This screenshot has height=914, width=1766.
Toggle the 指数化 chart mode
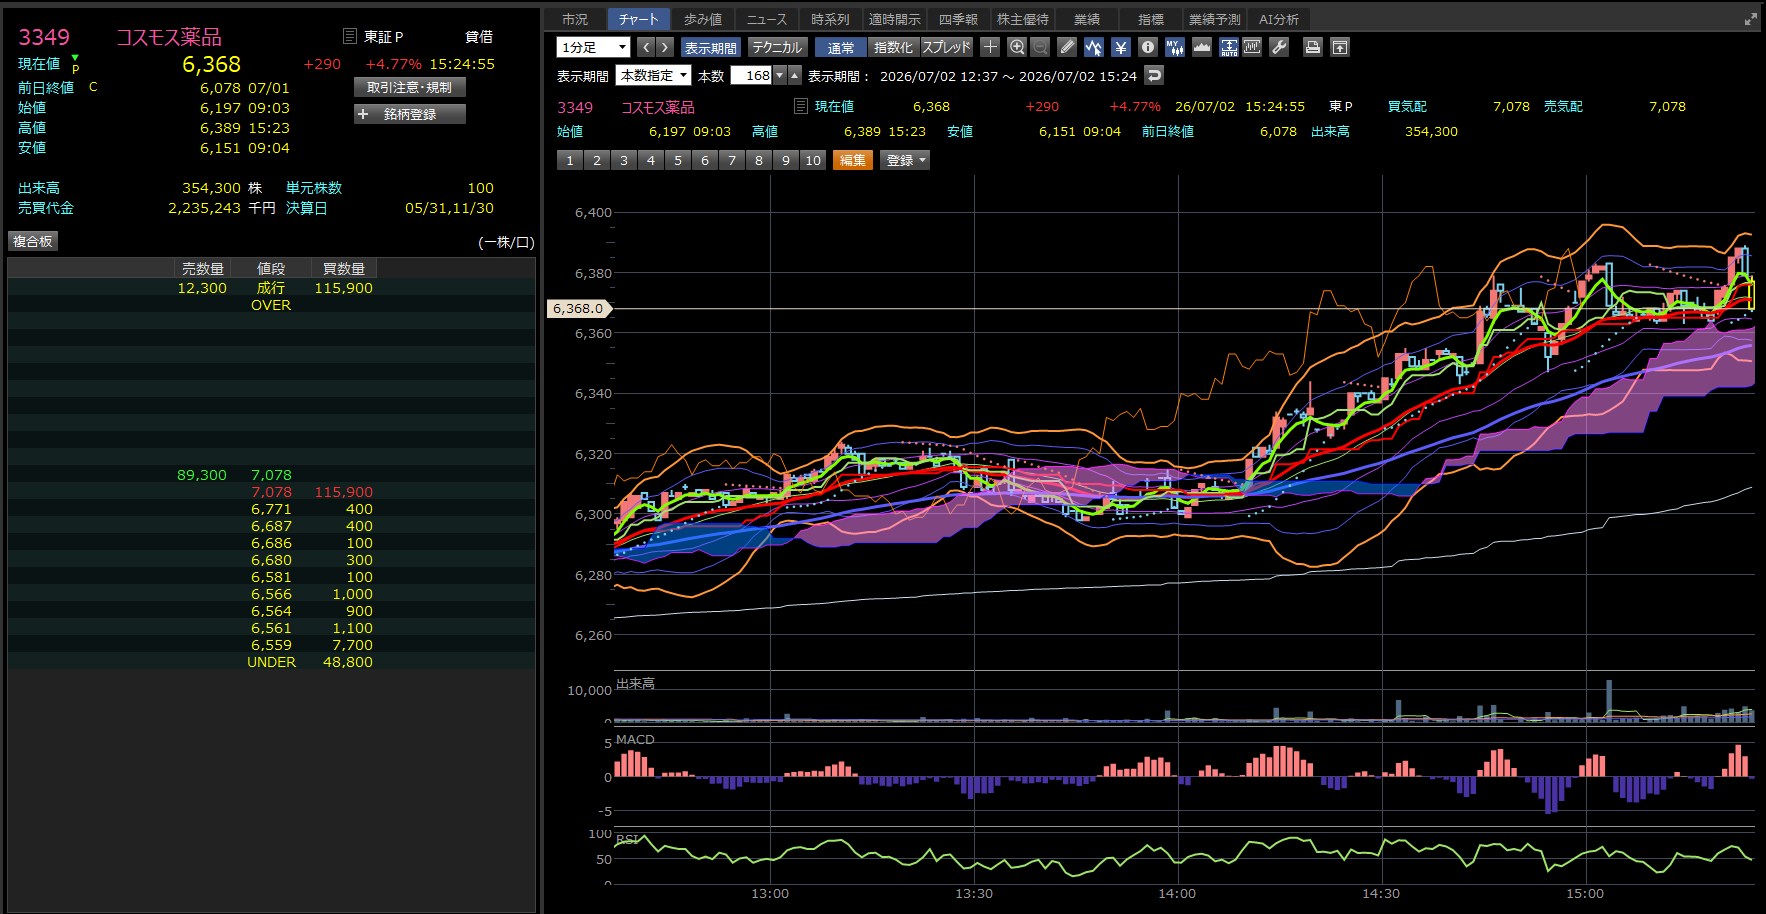[x=893, y=47]
